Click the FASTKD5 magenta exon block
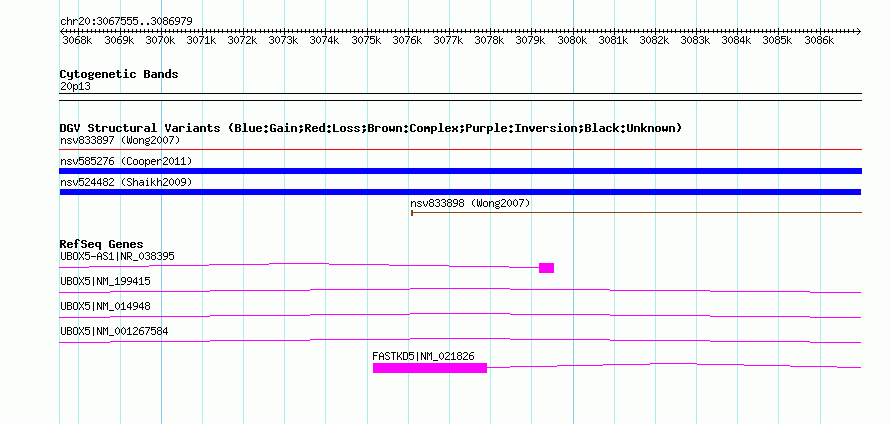The image size is (890, 424). pyautogui.click(x=430, y=368)
